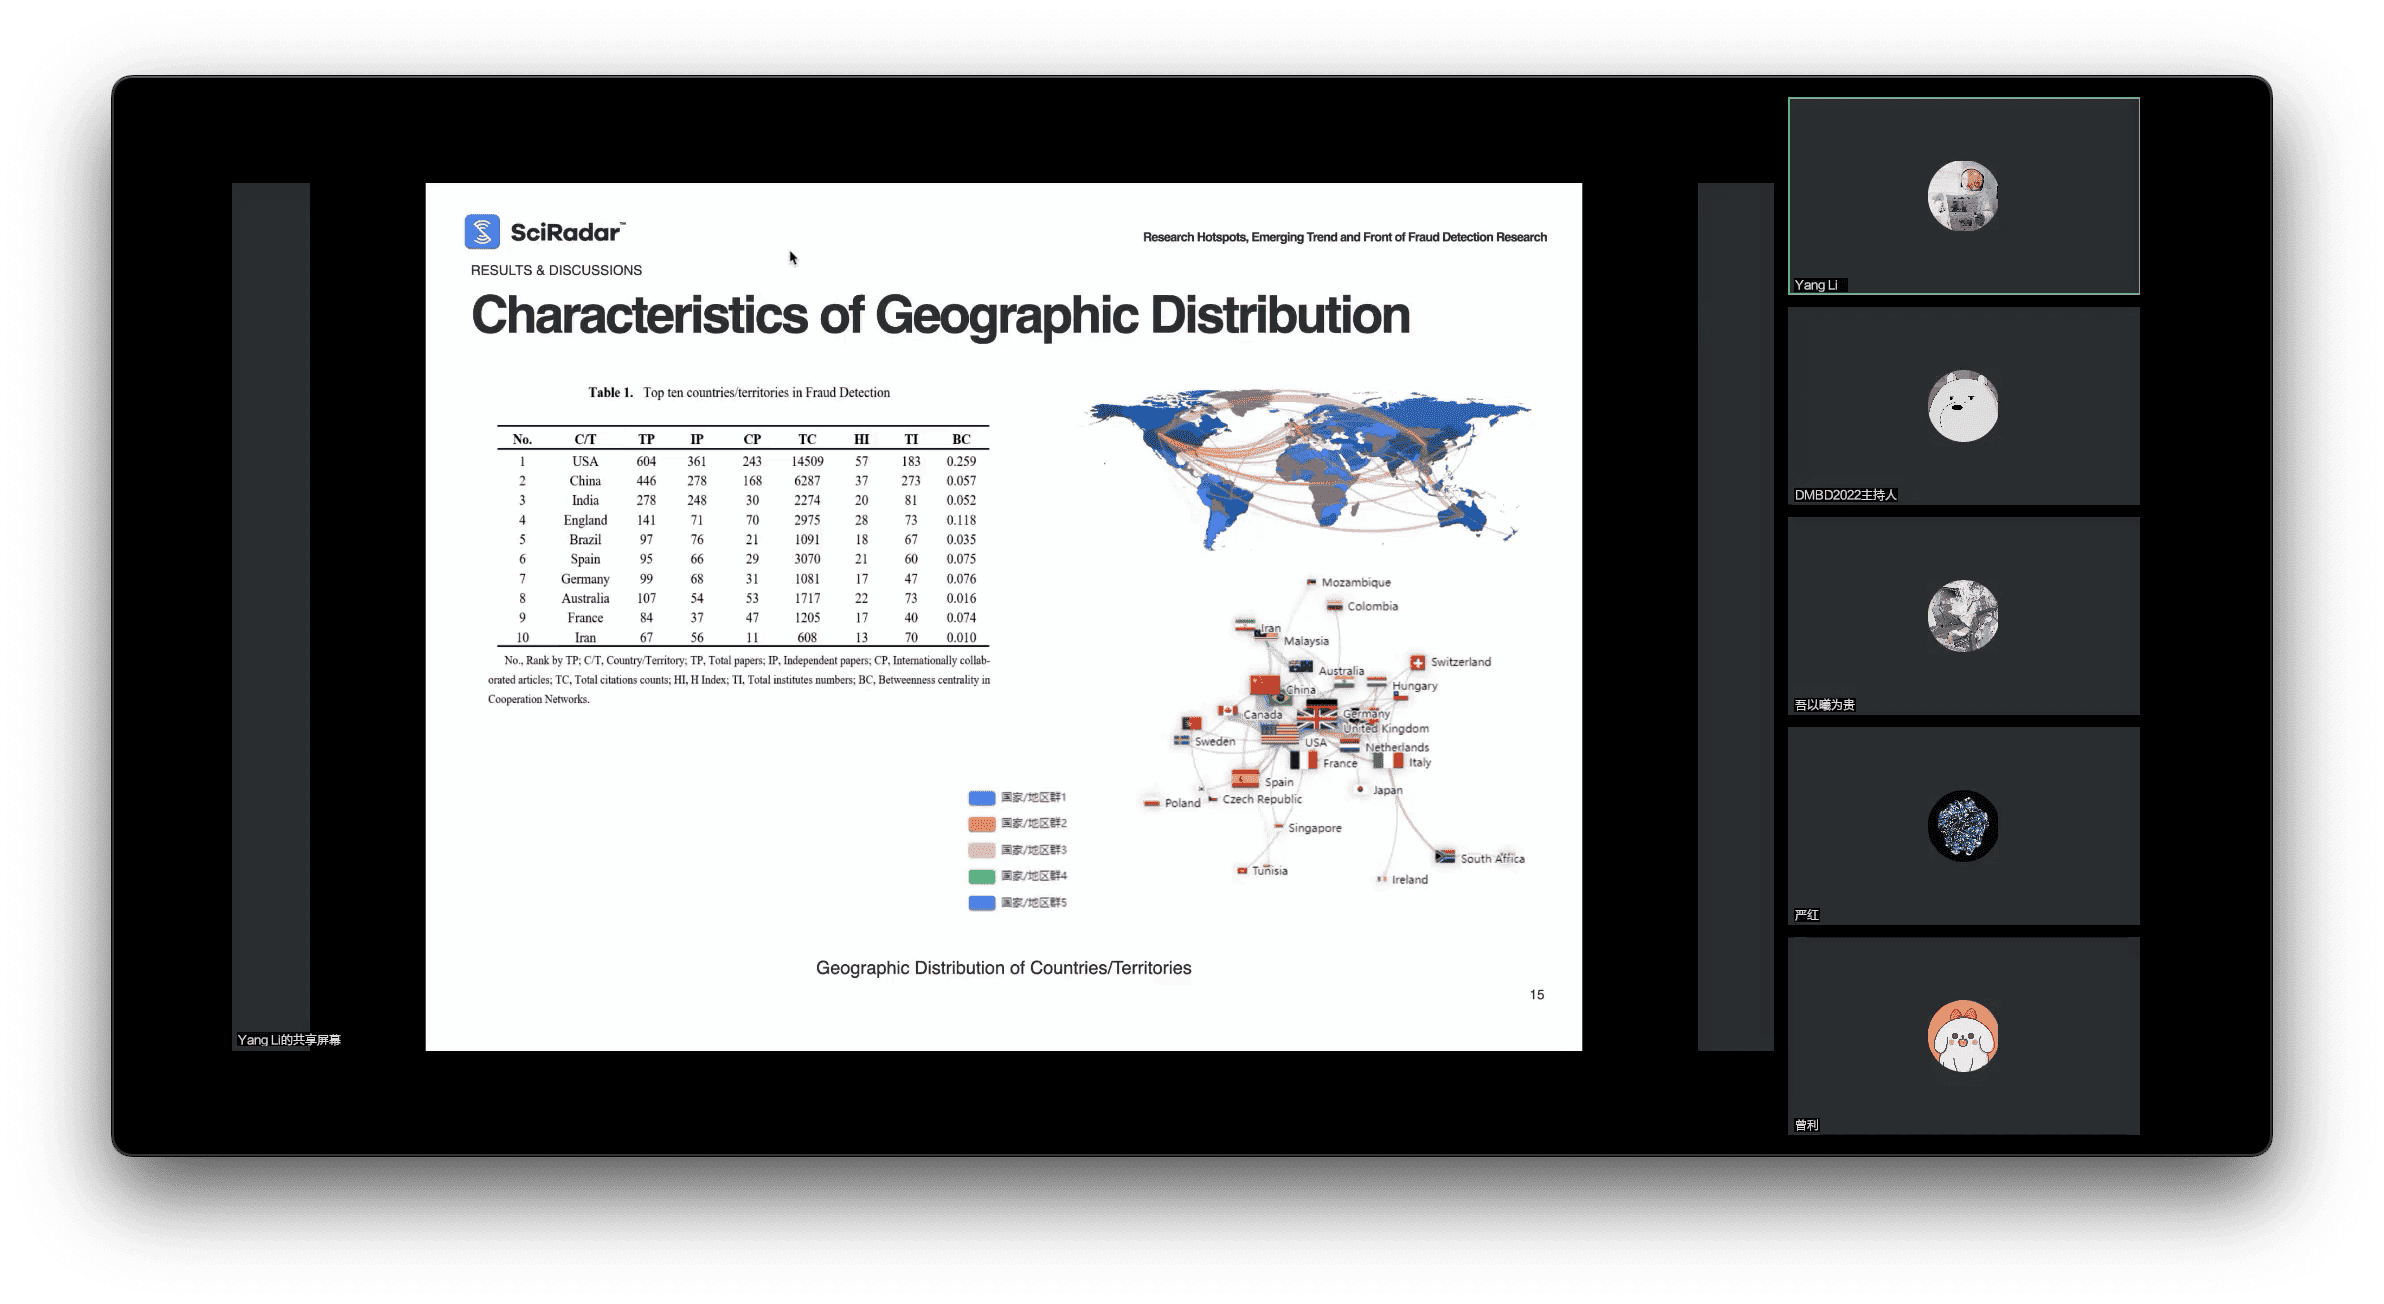
Task: Click the world collaboration map image
Action: (1308, 467)
